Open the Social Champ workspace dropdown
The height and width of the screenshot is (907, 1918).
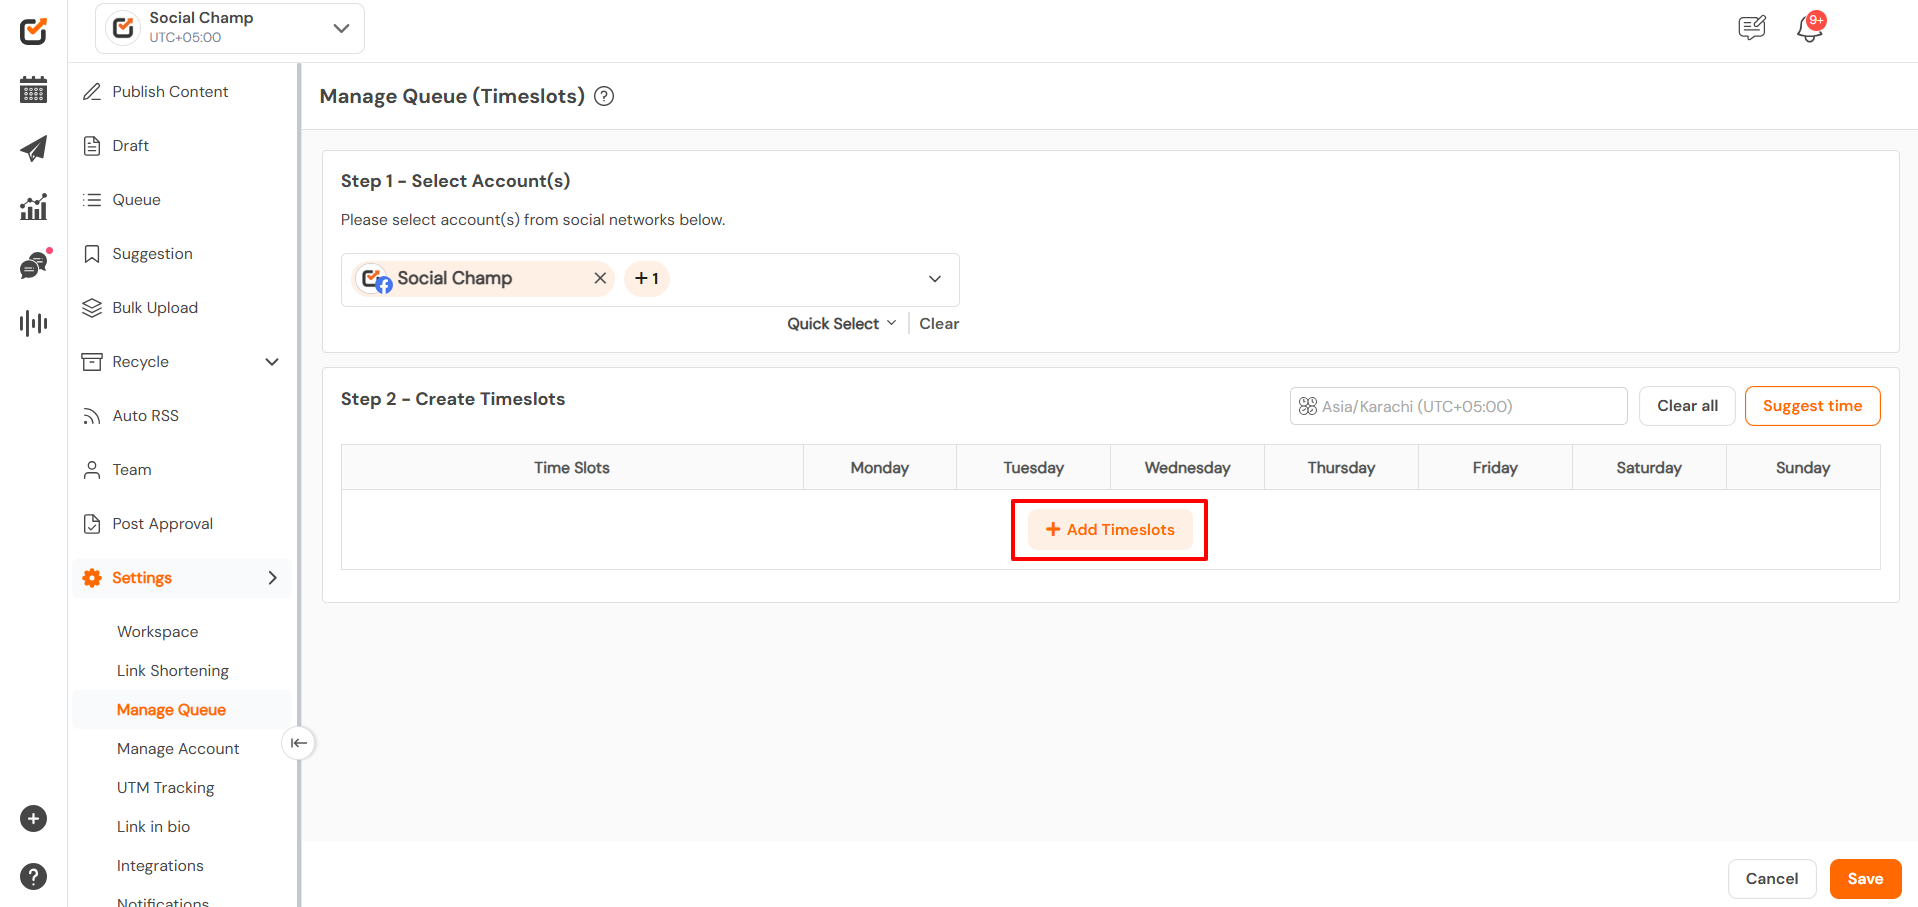click(x=230, y=28)
